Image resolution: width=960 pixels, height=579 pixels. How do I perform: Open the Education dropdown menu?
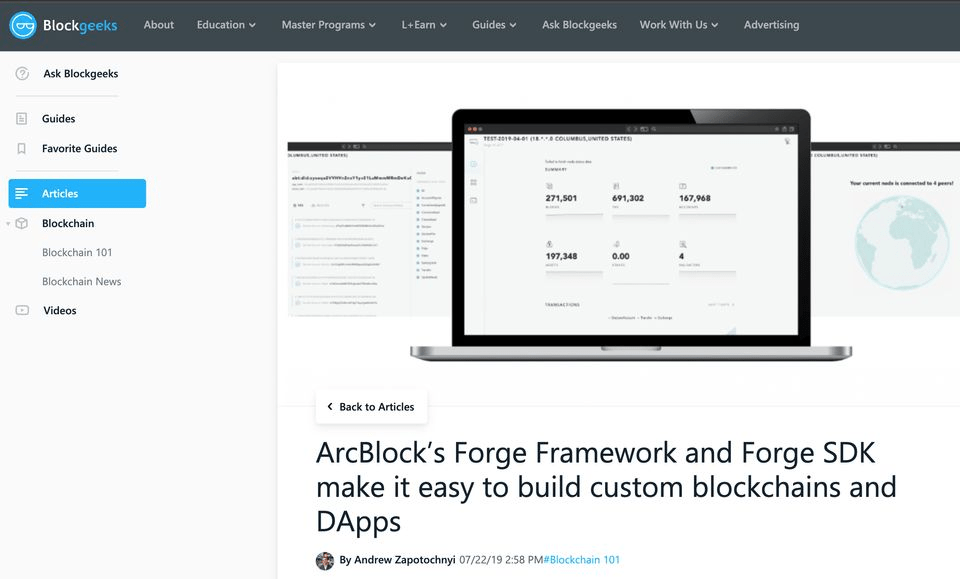click(226, 25)
